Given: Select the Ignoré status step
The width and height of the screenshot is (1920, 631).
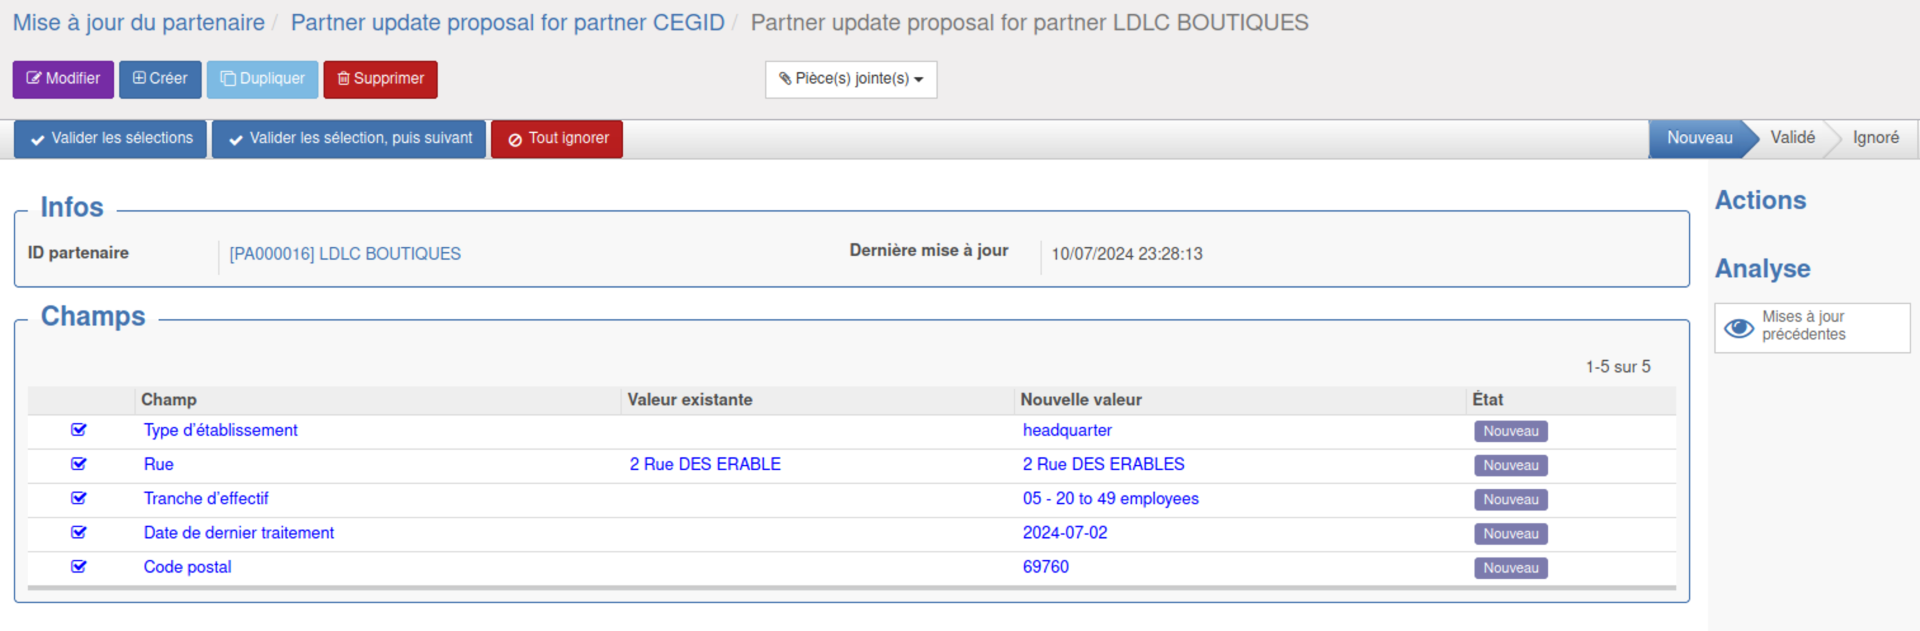Looking at the screenshot, I should coord(1875,138).
